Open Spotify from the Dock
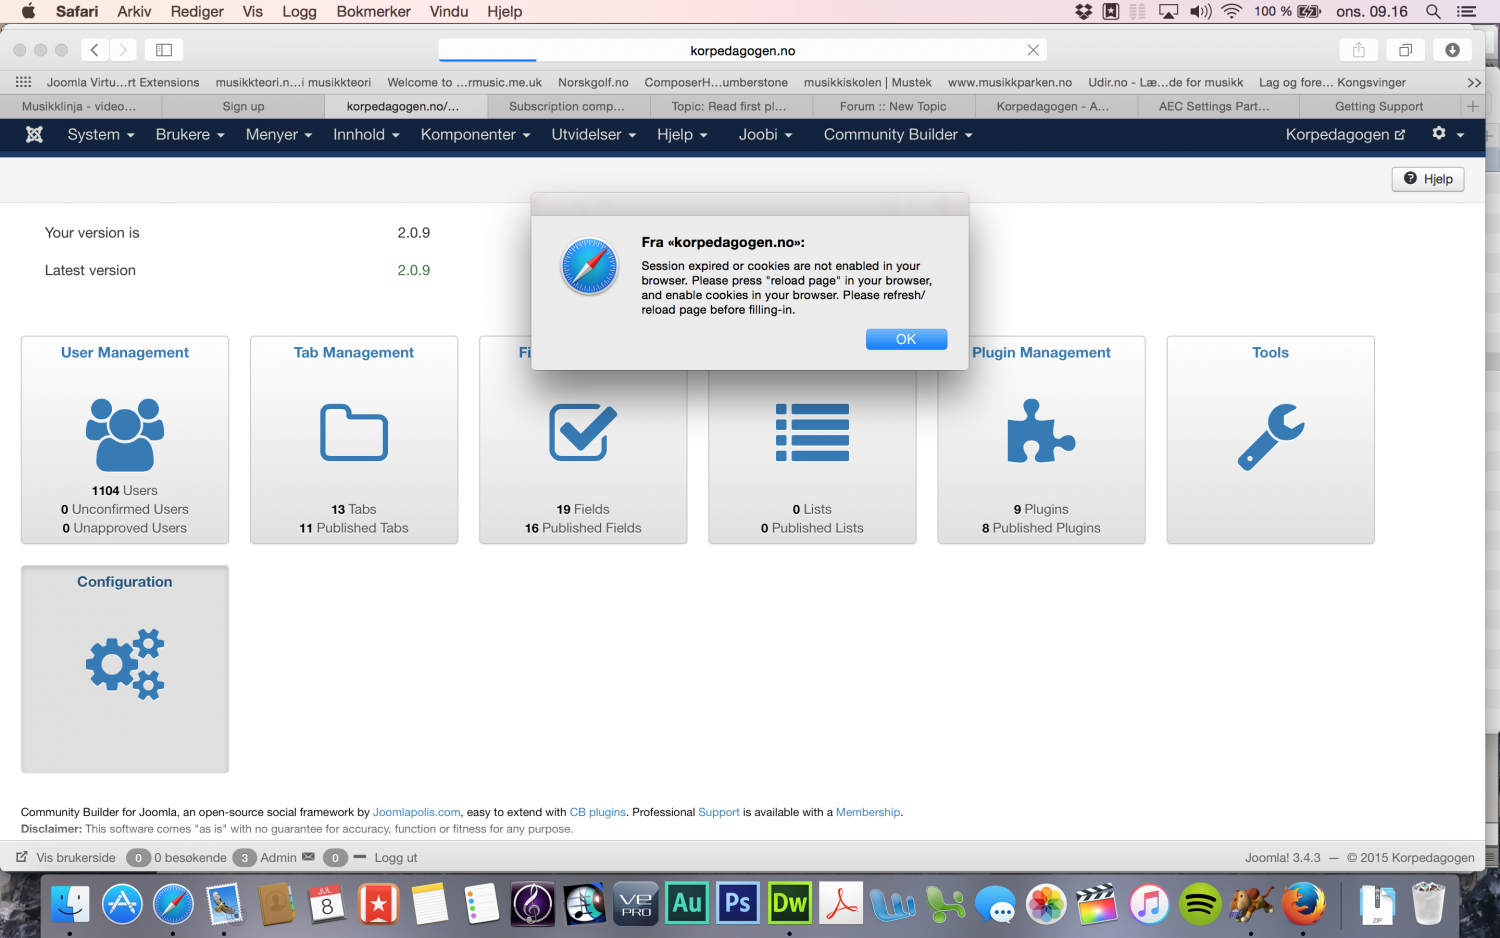1500x938 pixels. [1200, 905]
